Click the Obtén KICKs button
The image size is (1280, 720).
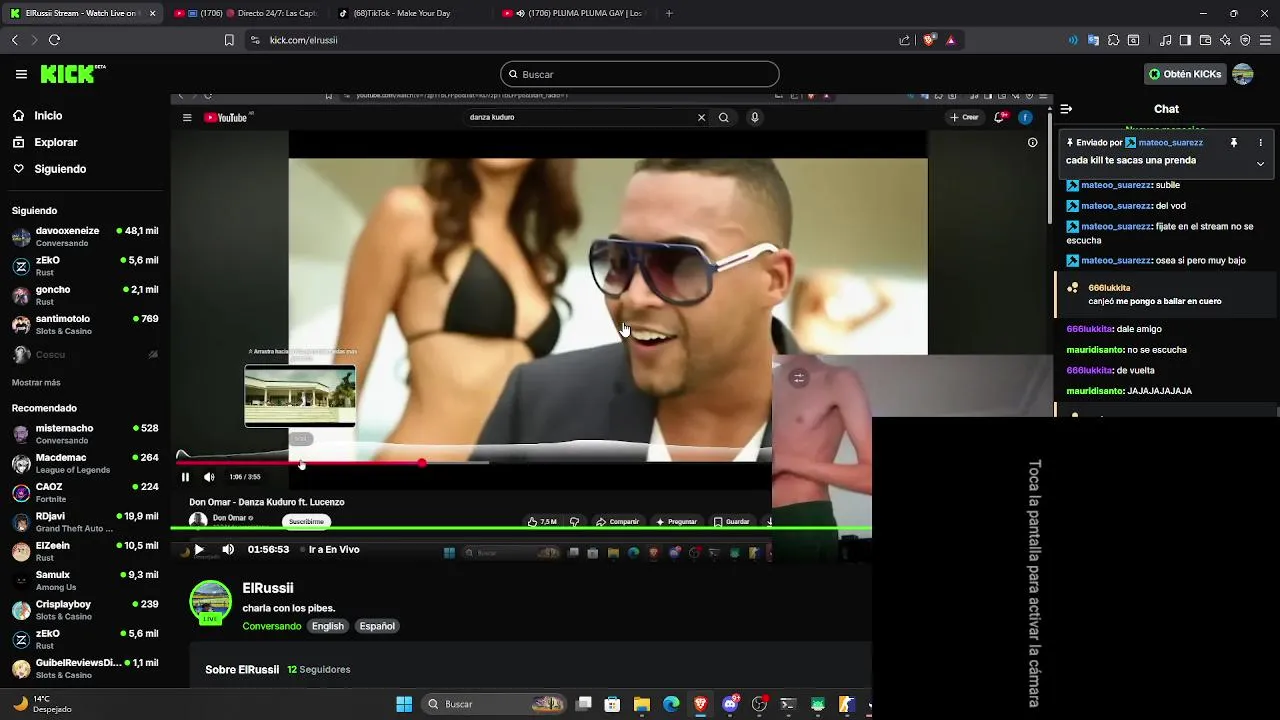1185,74
